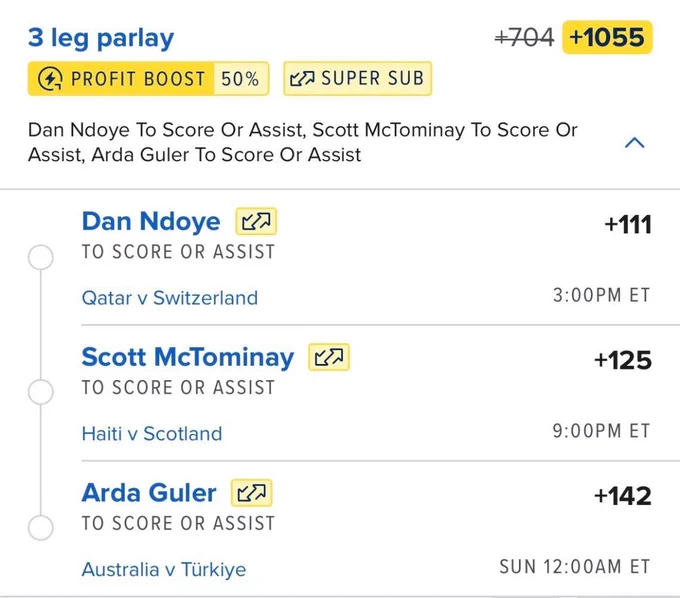
Task: Click the 3 leg parlay heading
Action: coord(101,39)
